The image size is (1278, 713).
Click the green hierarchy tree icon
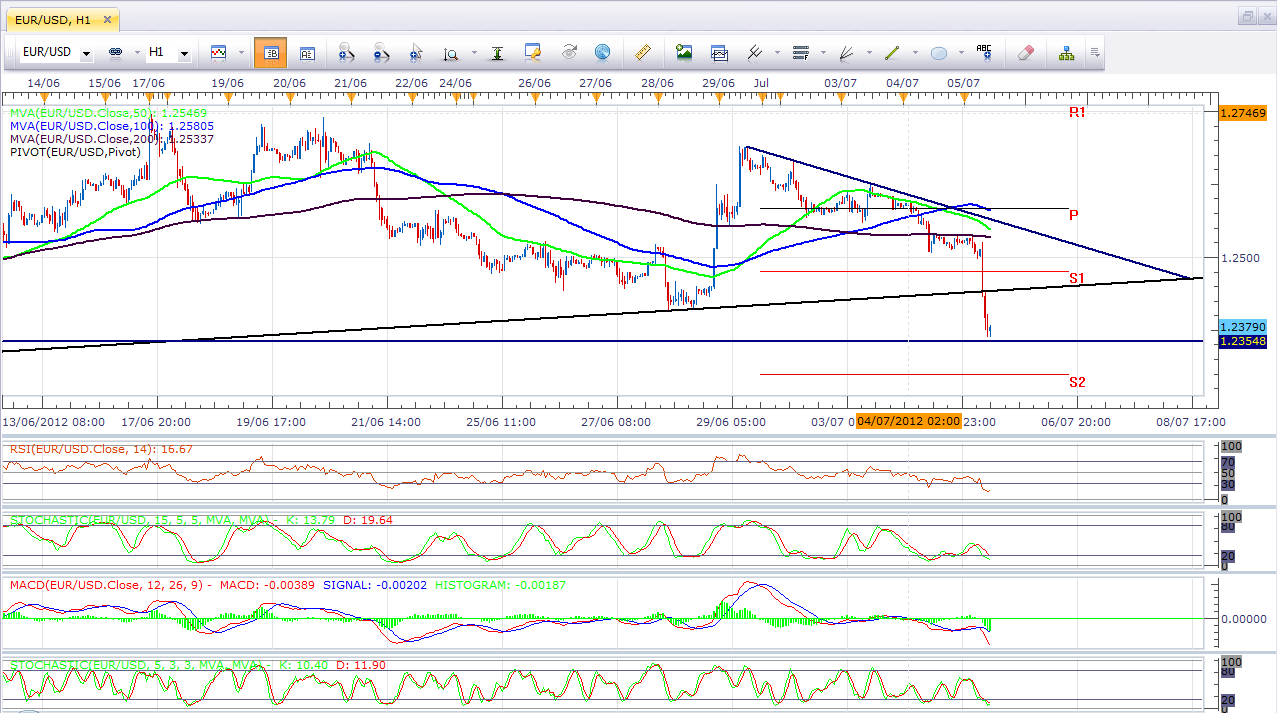click(x=1066, y=52)
